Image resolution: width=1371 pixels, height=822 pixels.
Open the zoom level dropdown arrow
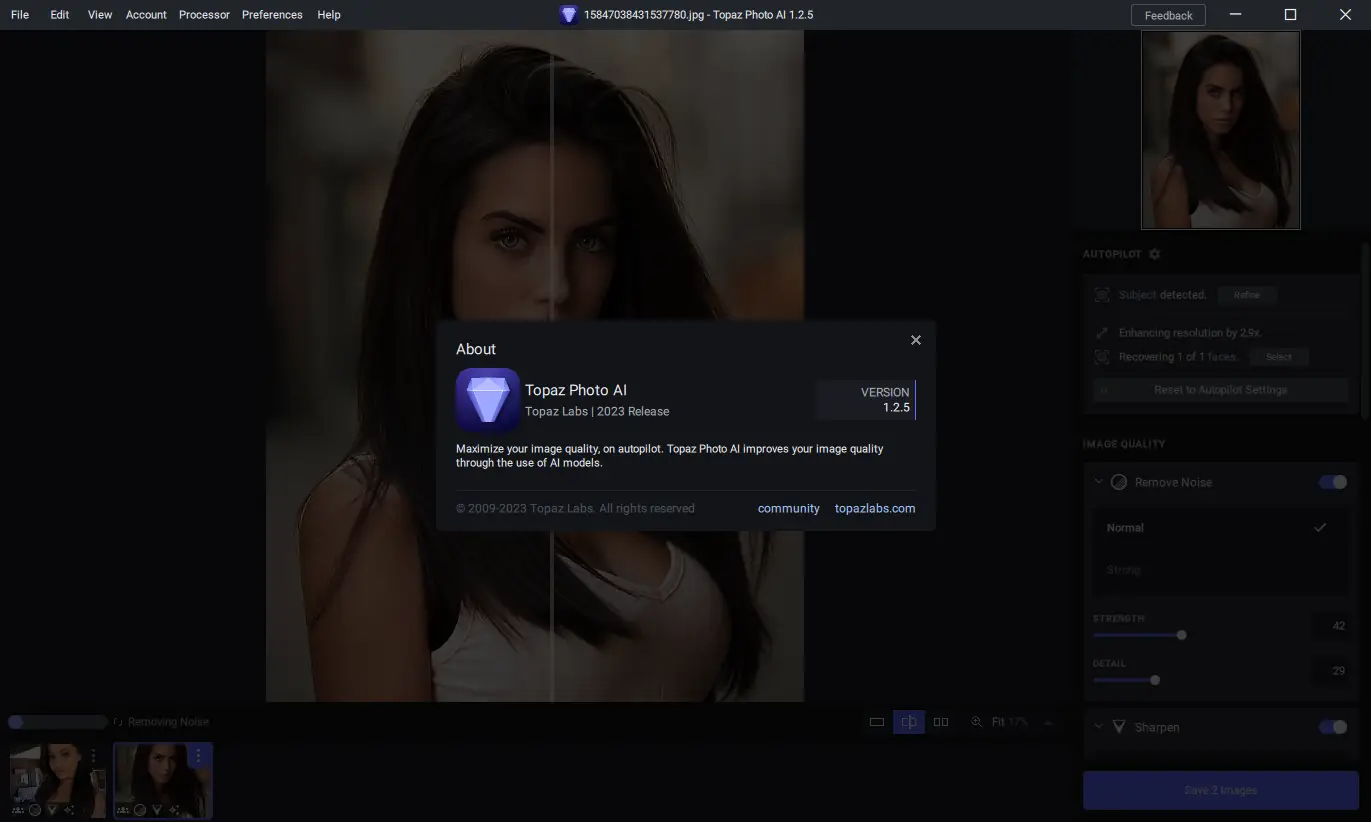tap(1048, 722)
